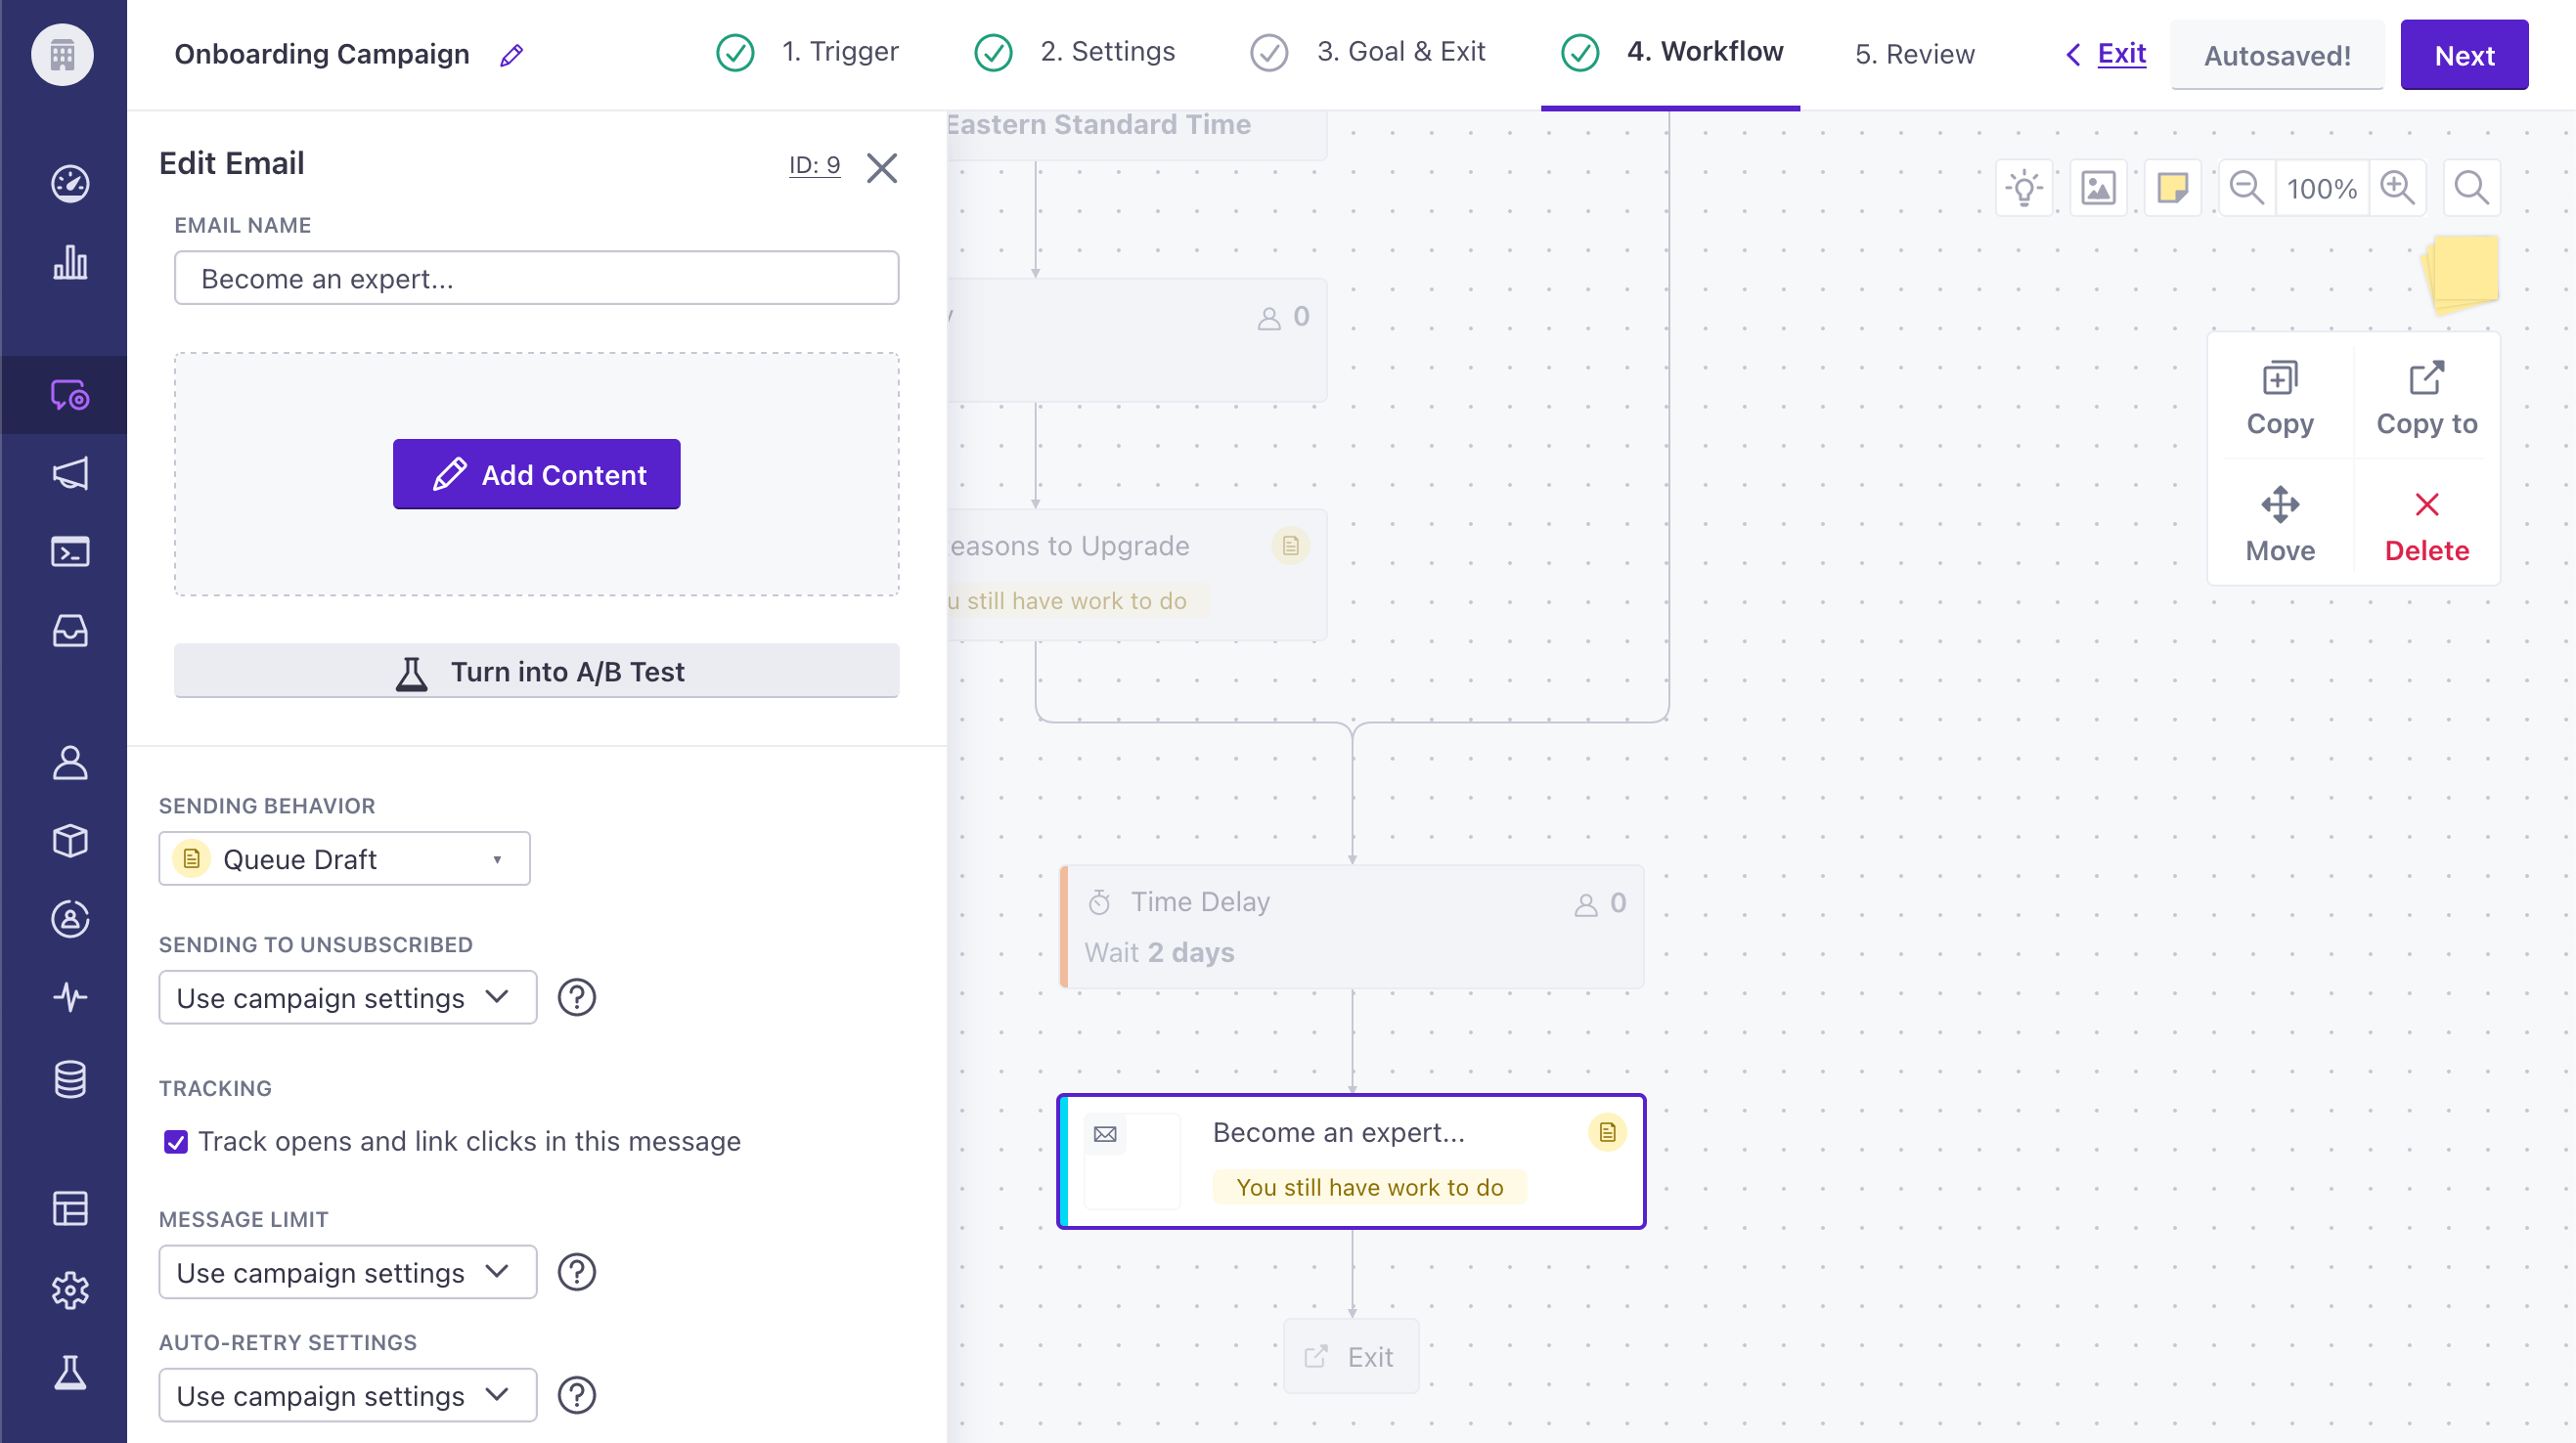The width and height of the screenshot is (2576, 1443).
Task: Click the Add Content button
Action: [536, 474]
